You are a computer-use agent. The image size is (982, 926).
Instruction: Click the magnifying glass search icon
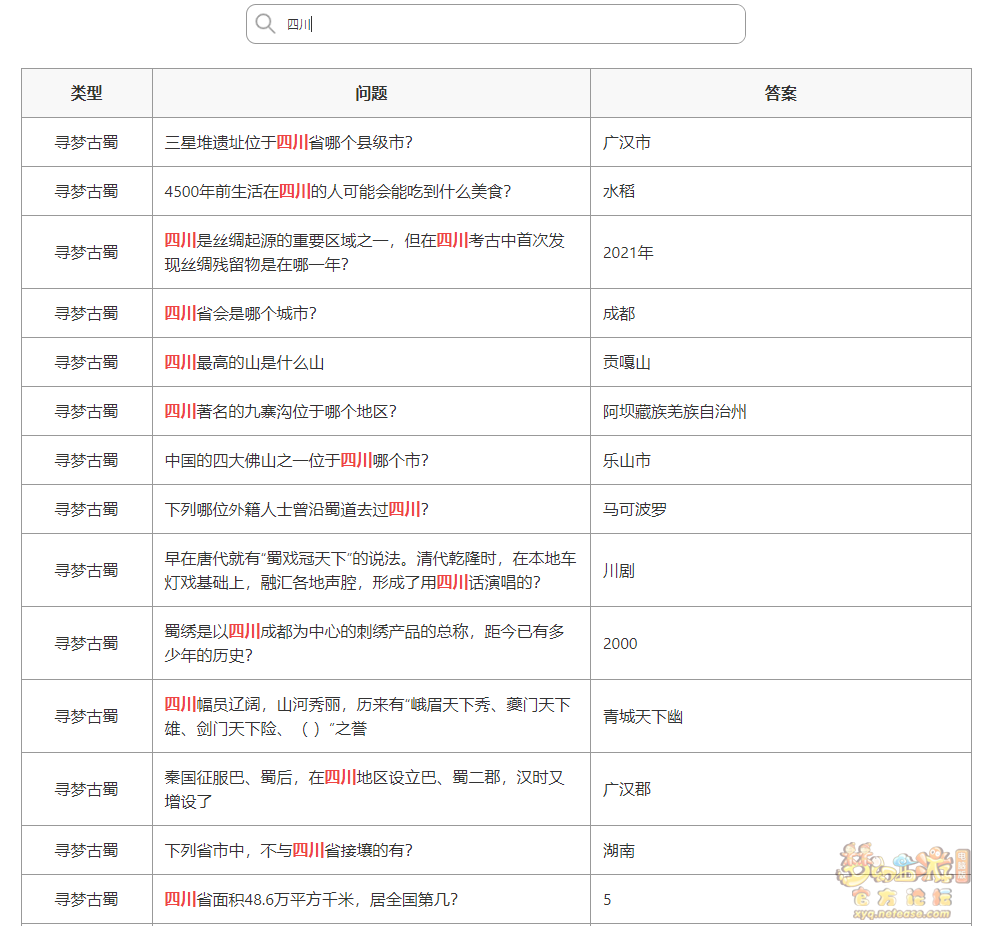pyautogui.click(x=265, y=24)
